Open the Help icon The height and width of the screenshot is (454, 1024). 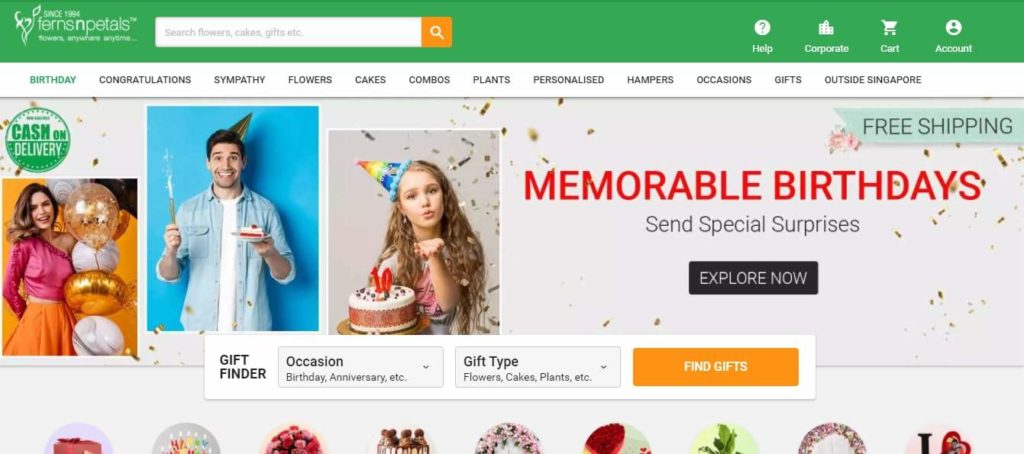(762, 27)
